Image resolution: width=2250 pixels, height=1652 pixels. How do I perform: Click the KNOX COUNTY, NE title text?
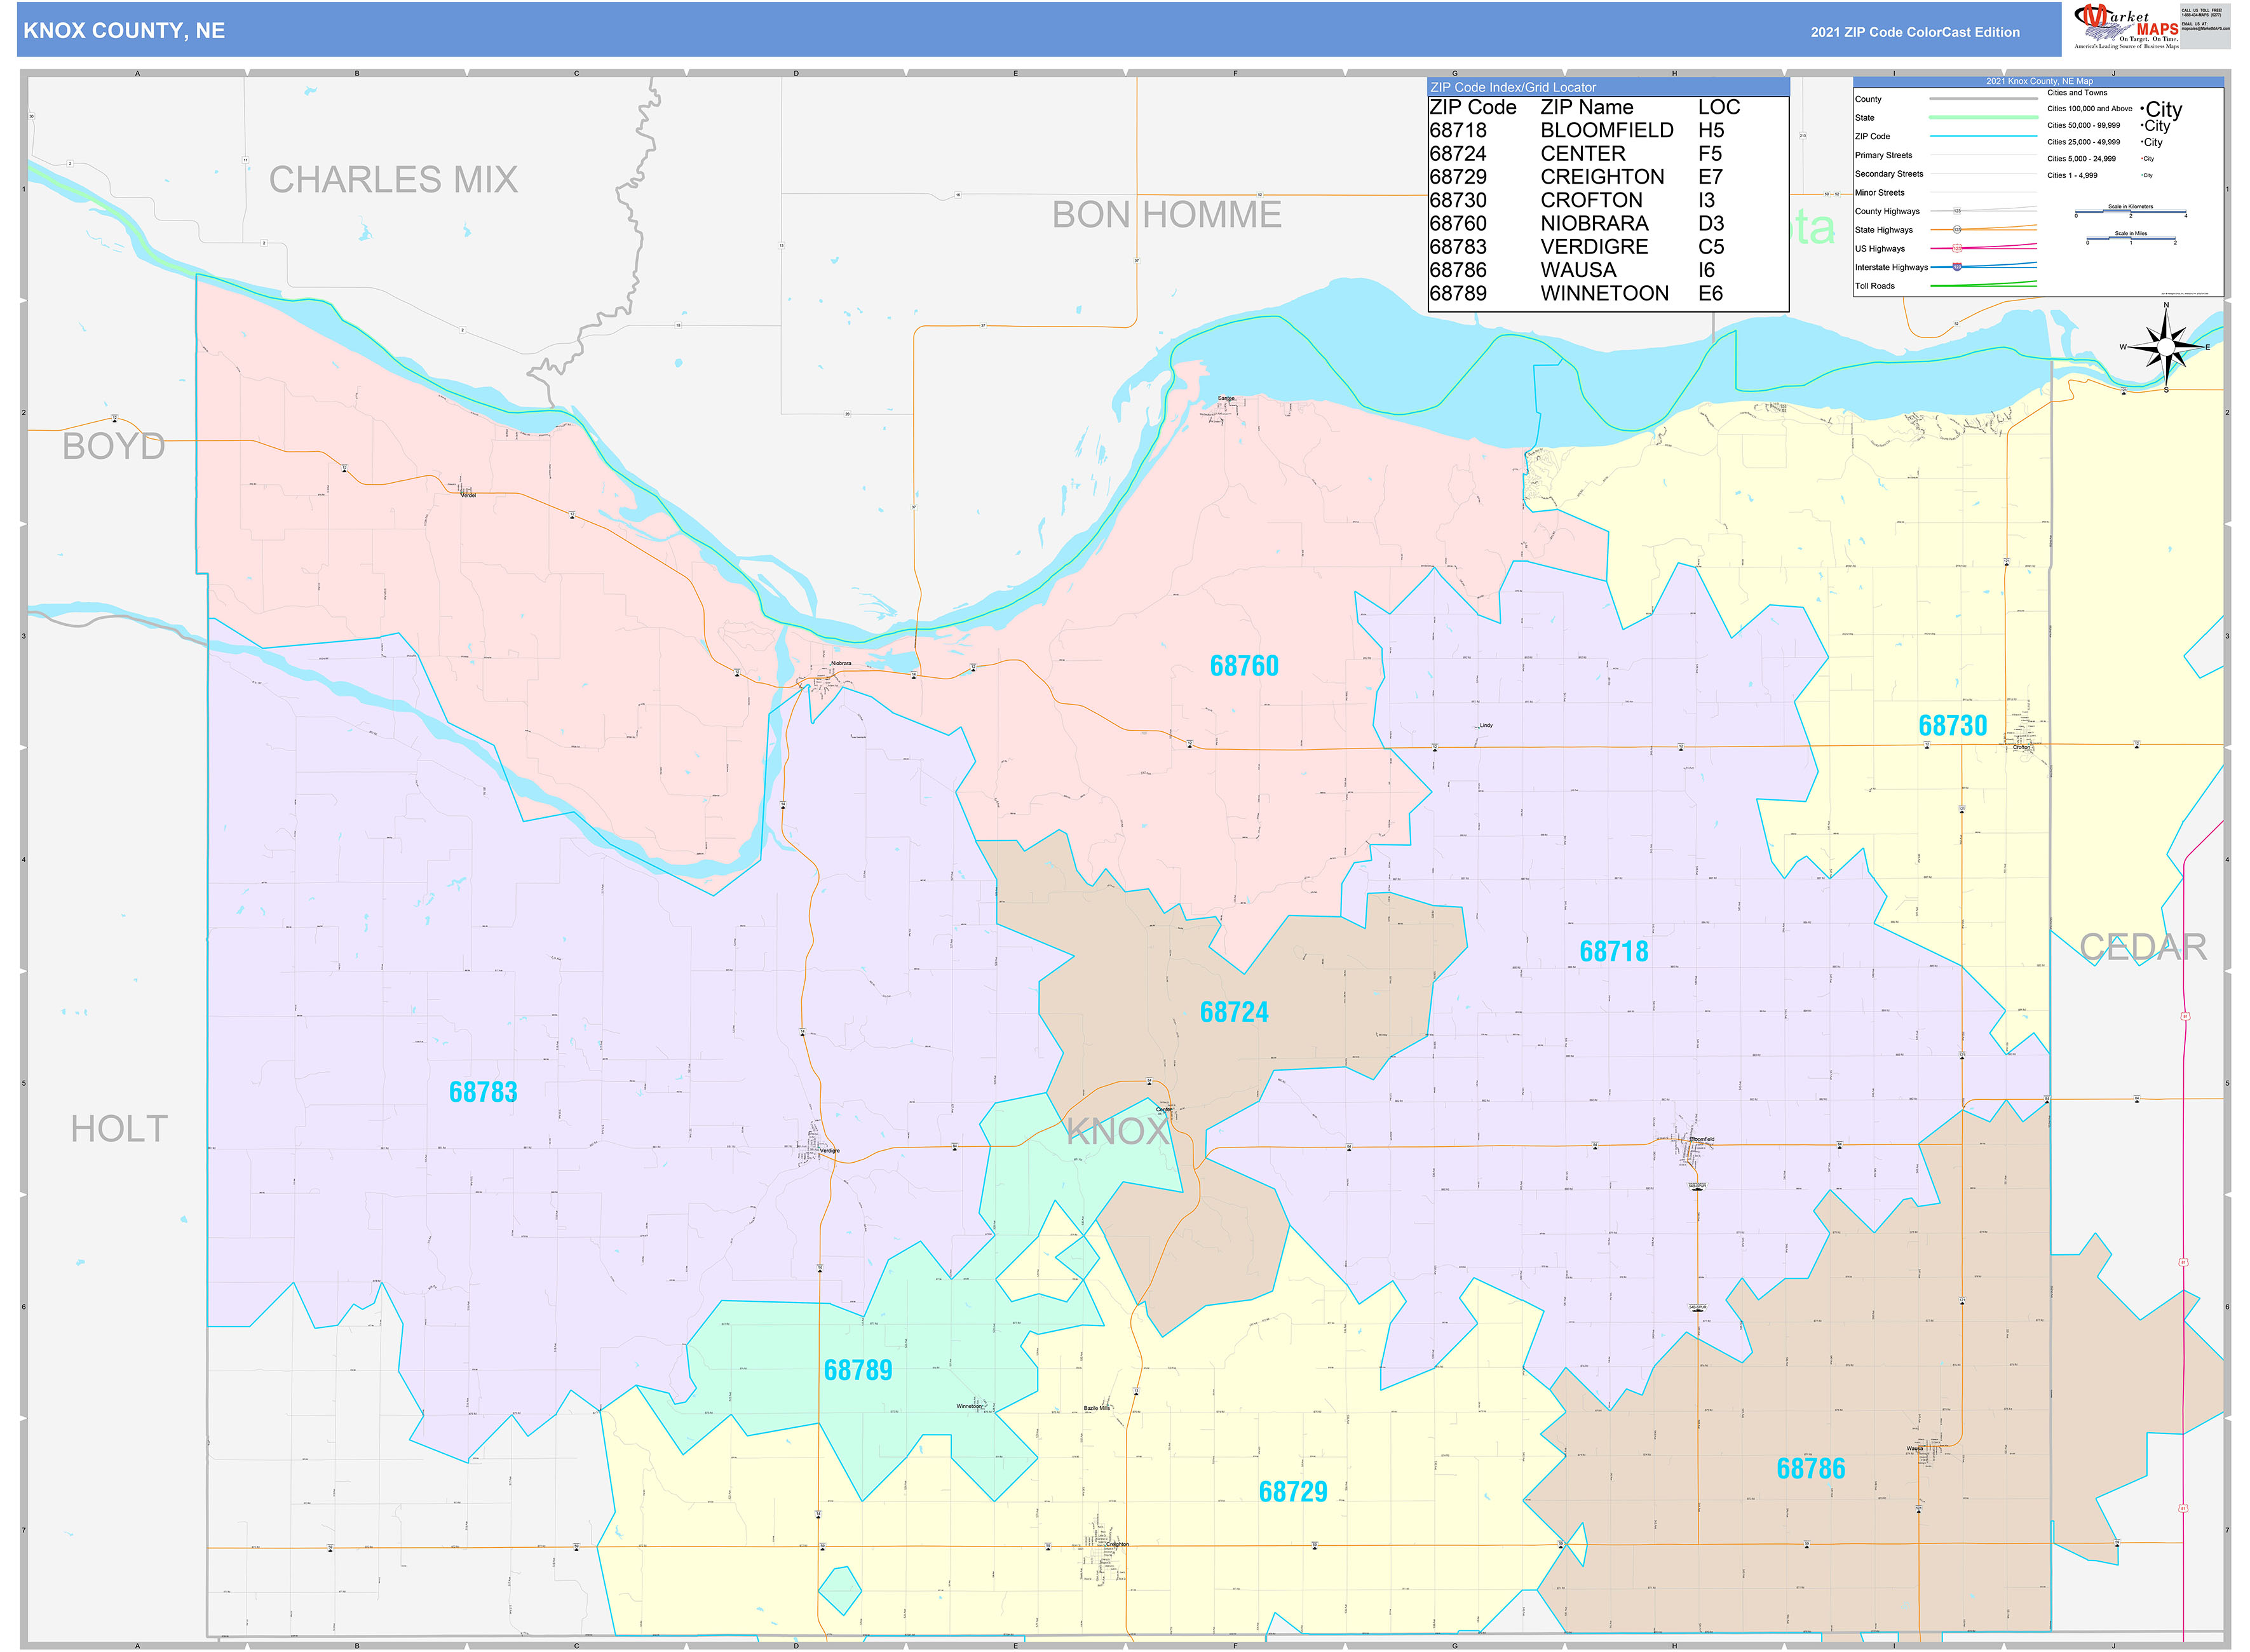pos(124,31)
